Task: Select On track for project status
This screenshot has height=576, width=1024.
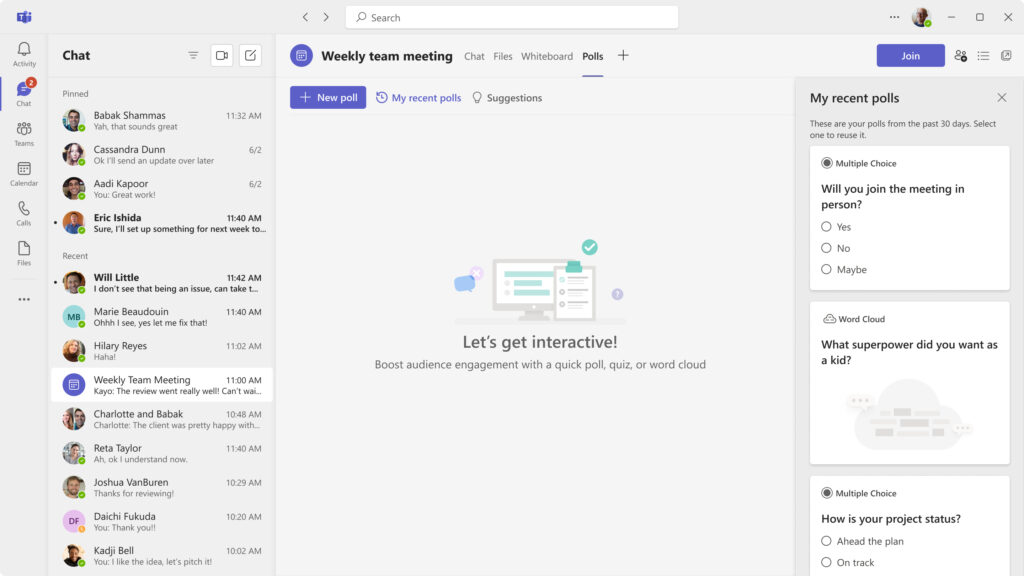Action: 827,562
